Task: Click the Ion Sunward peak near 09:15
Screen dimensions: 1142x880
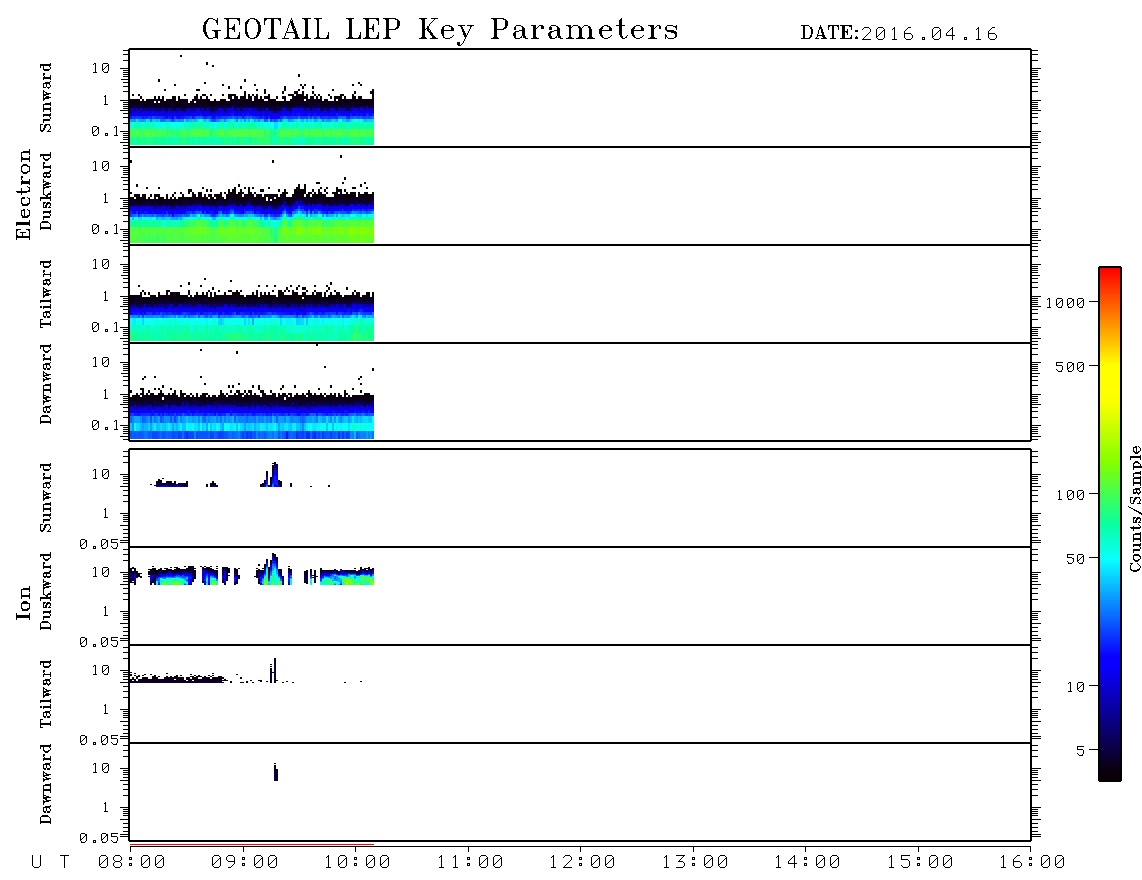Action: pos(272,475)
